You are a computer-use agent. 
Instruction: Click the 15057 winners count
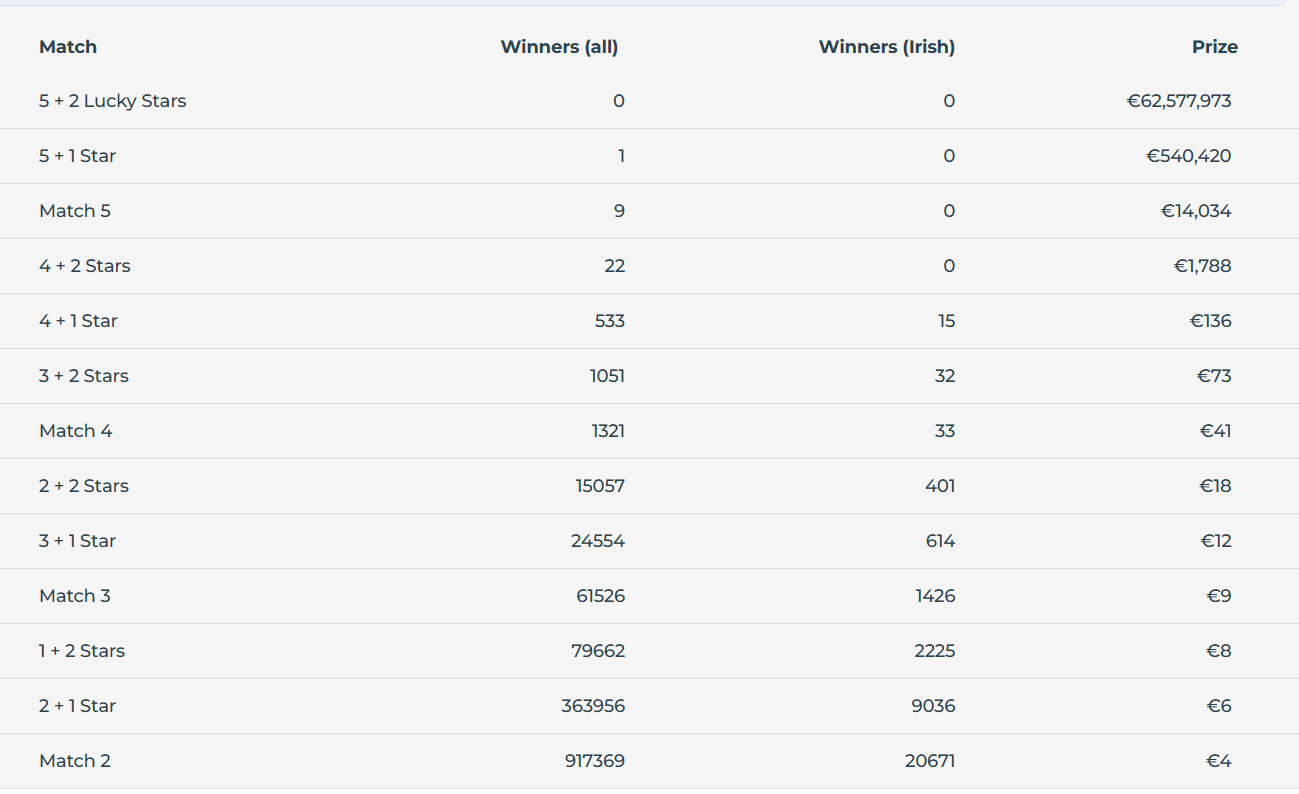[600, 486]
